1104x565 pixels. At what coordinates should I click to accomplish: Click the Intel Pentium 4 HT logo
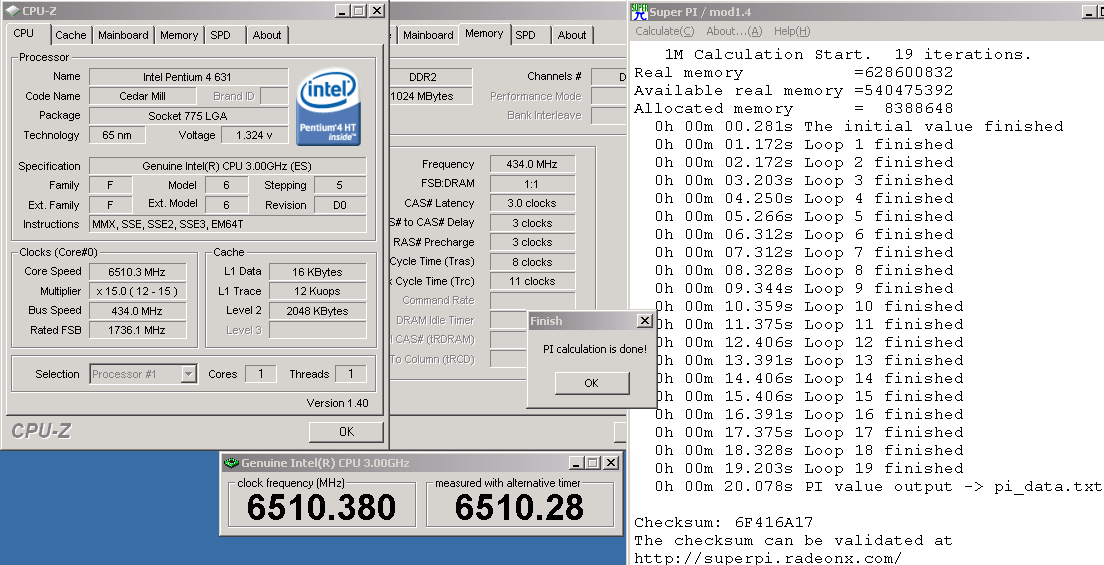click(x=329, y=107)
